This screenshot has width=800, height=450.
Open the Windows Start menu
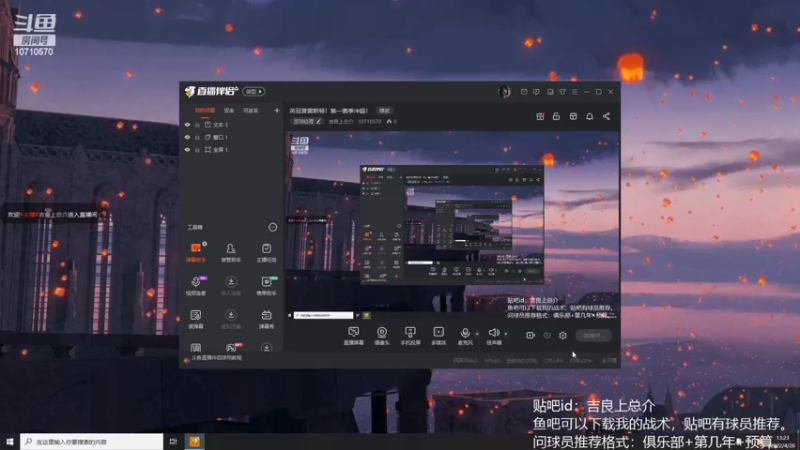click(x=10, y=442)
